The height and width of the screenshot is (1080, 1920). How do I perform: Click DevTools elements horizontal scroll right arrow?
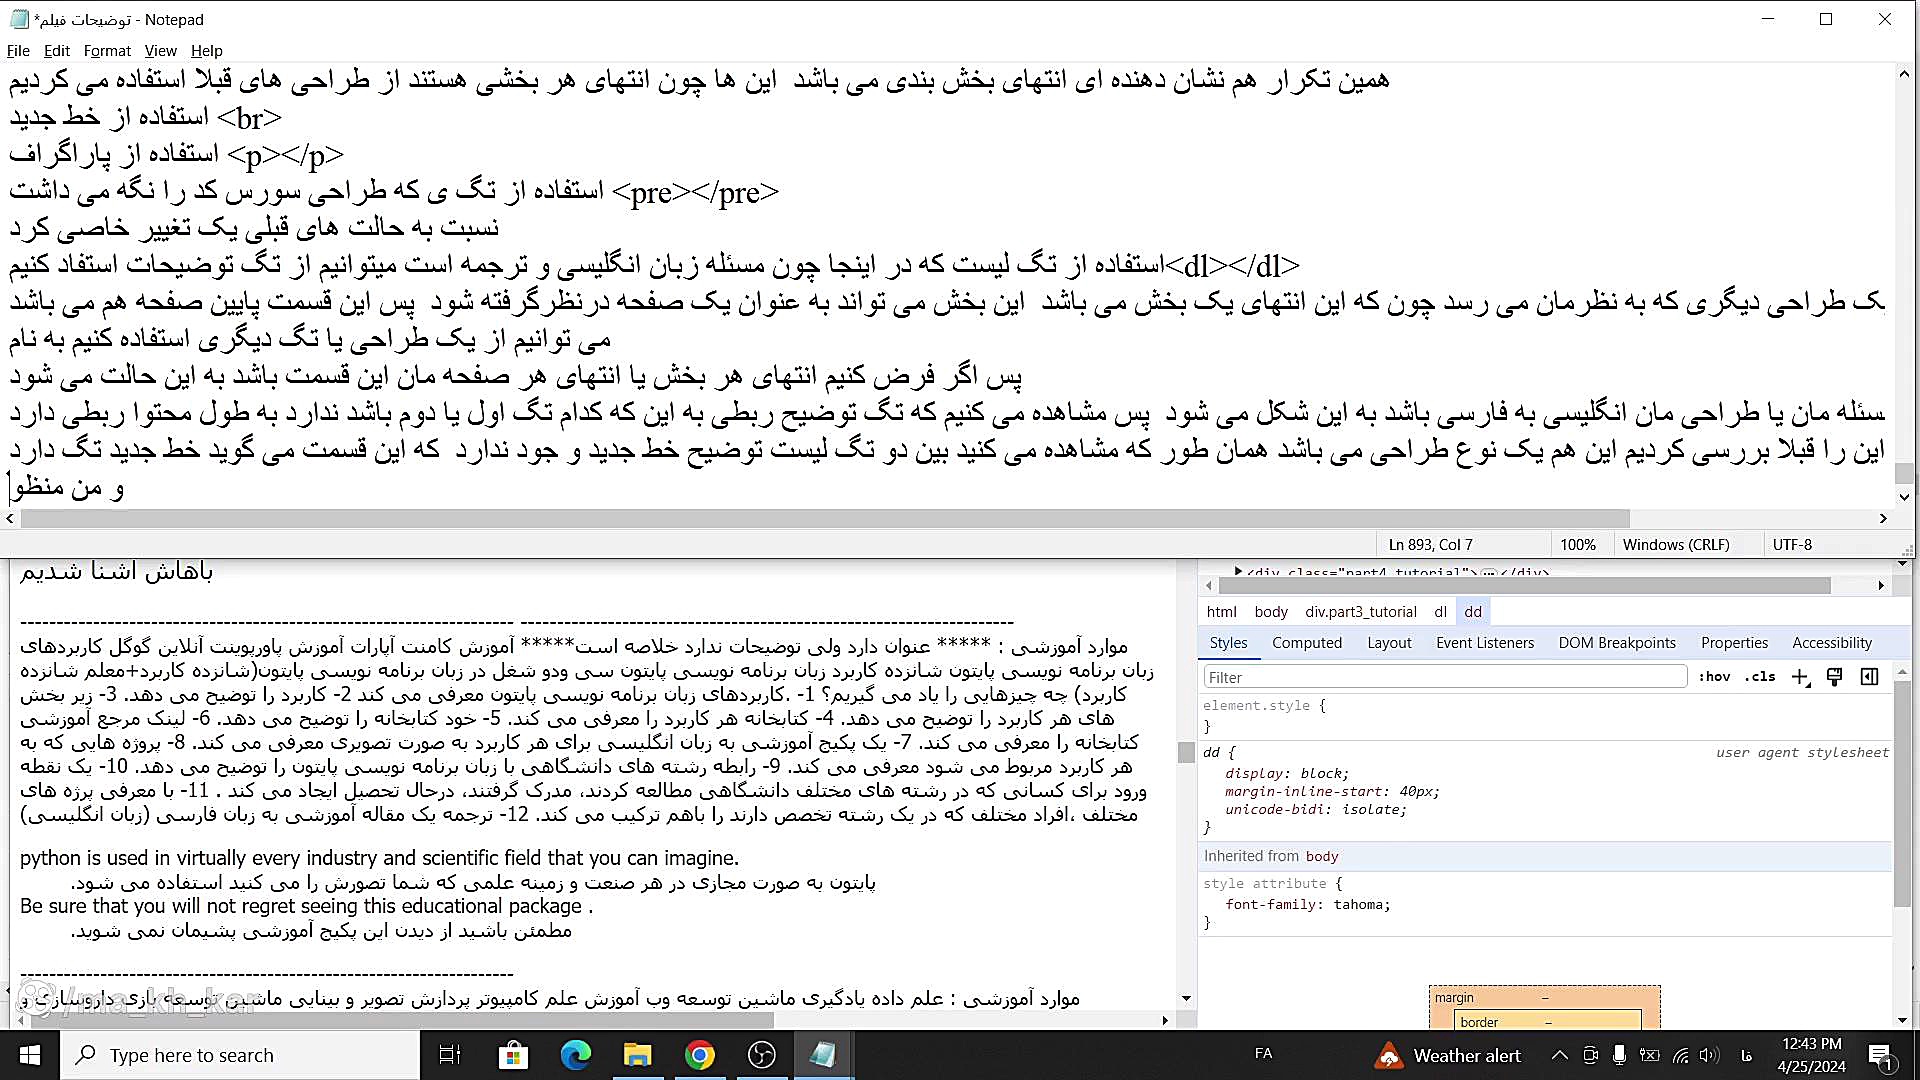(x=1881, y=586)
